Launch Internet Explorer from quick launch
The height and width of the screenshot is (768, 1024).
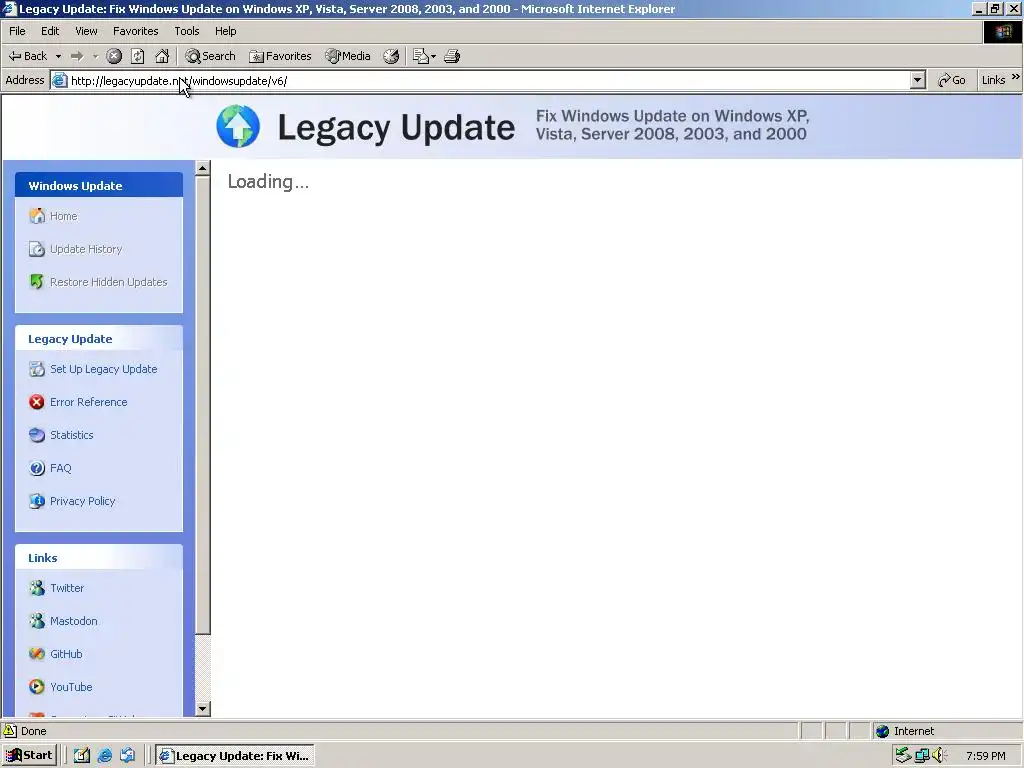[104, 756]
